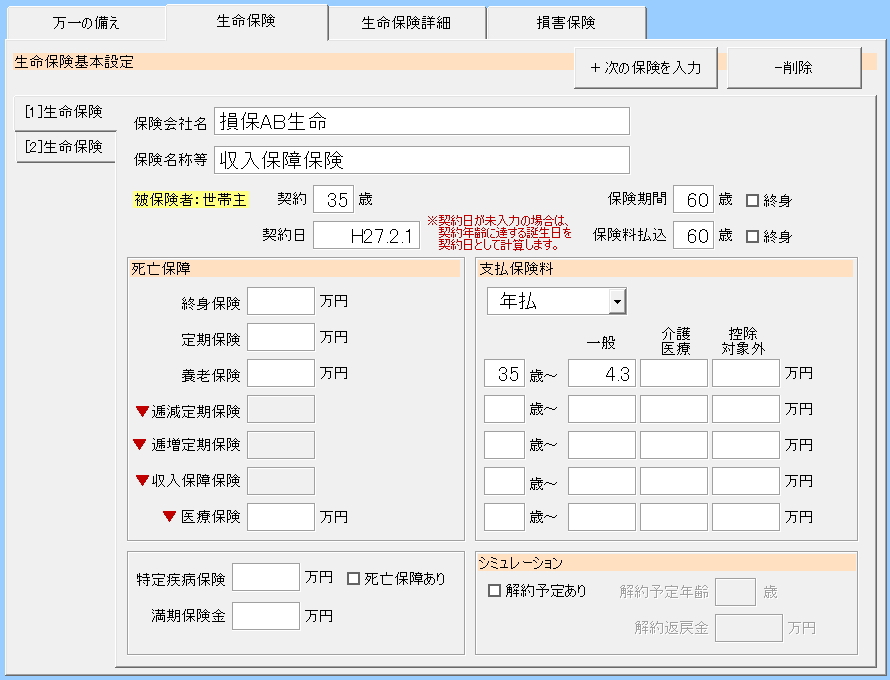The width and height of the screenshot is (890, 680).
Task: Click red triangle beside 医療保険
Action: 169,517
